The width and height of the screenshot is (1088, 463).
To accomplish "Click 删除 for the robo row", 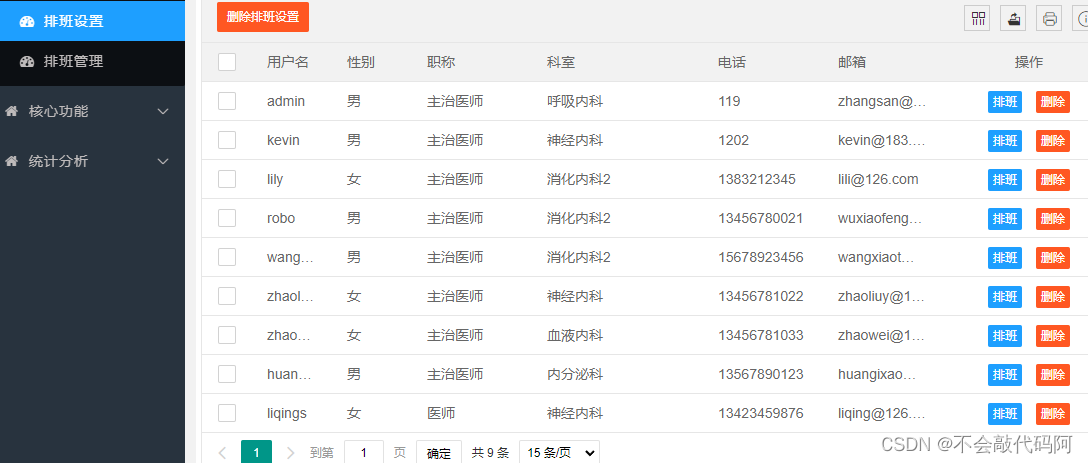I will click(x=1053, y=219).
